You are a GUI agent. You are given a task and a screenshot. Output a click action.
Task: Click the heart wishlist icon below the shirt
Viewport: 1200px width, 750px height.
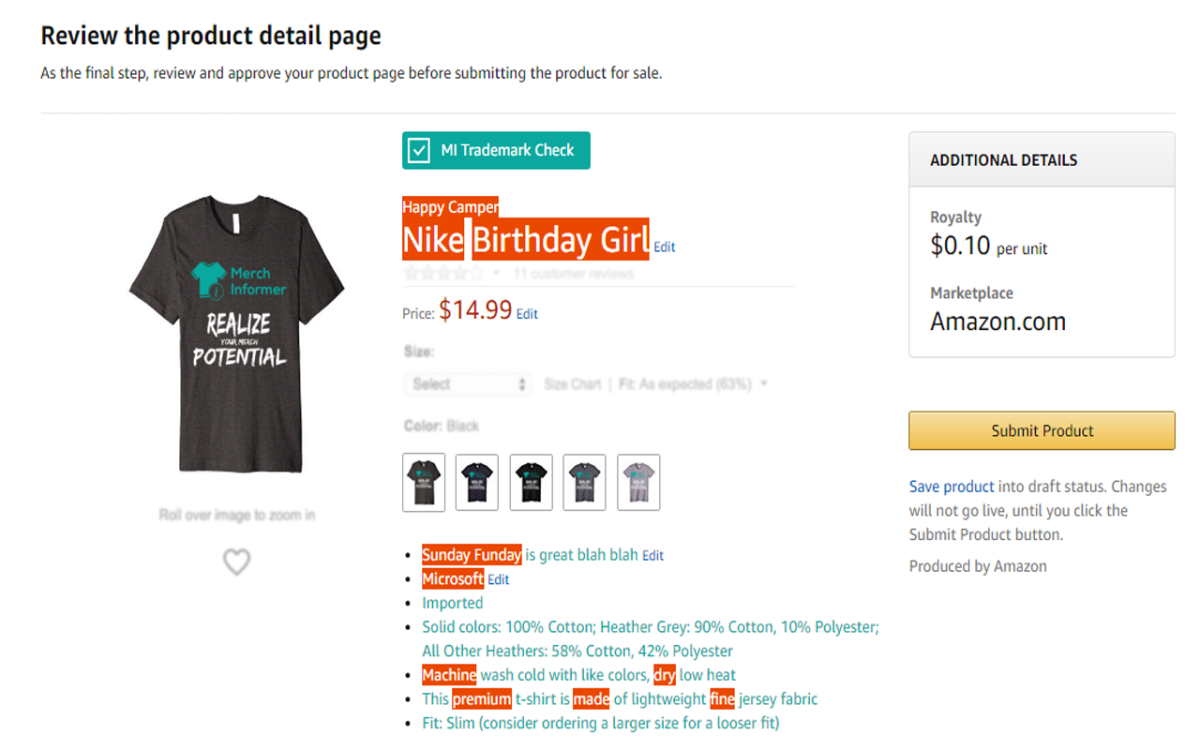236,562
